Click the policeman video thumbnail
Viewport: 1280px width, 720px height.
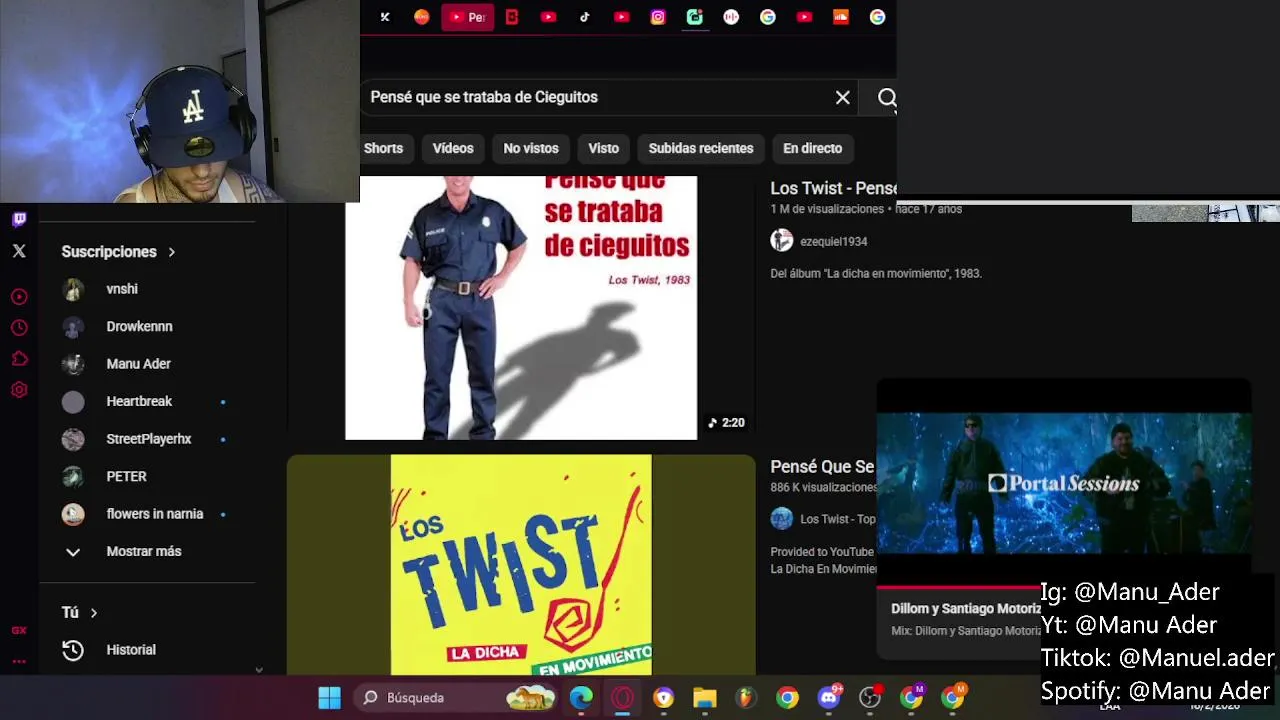[x=521, y=308]
